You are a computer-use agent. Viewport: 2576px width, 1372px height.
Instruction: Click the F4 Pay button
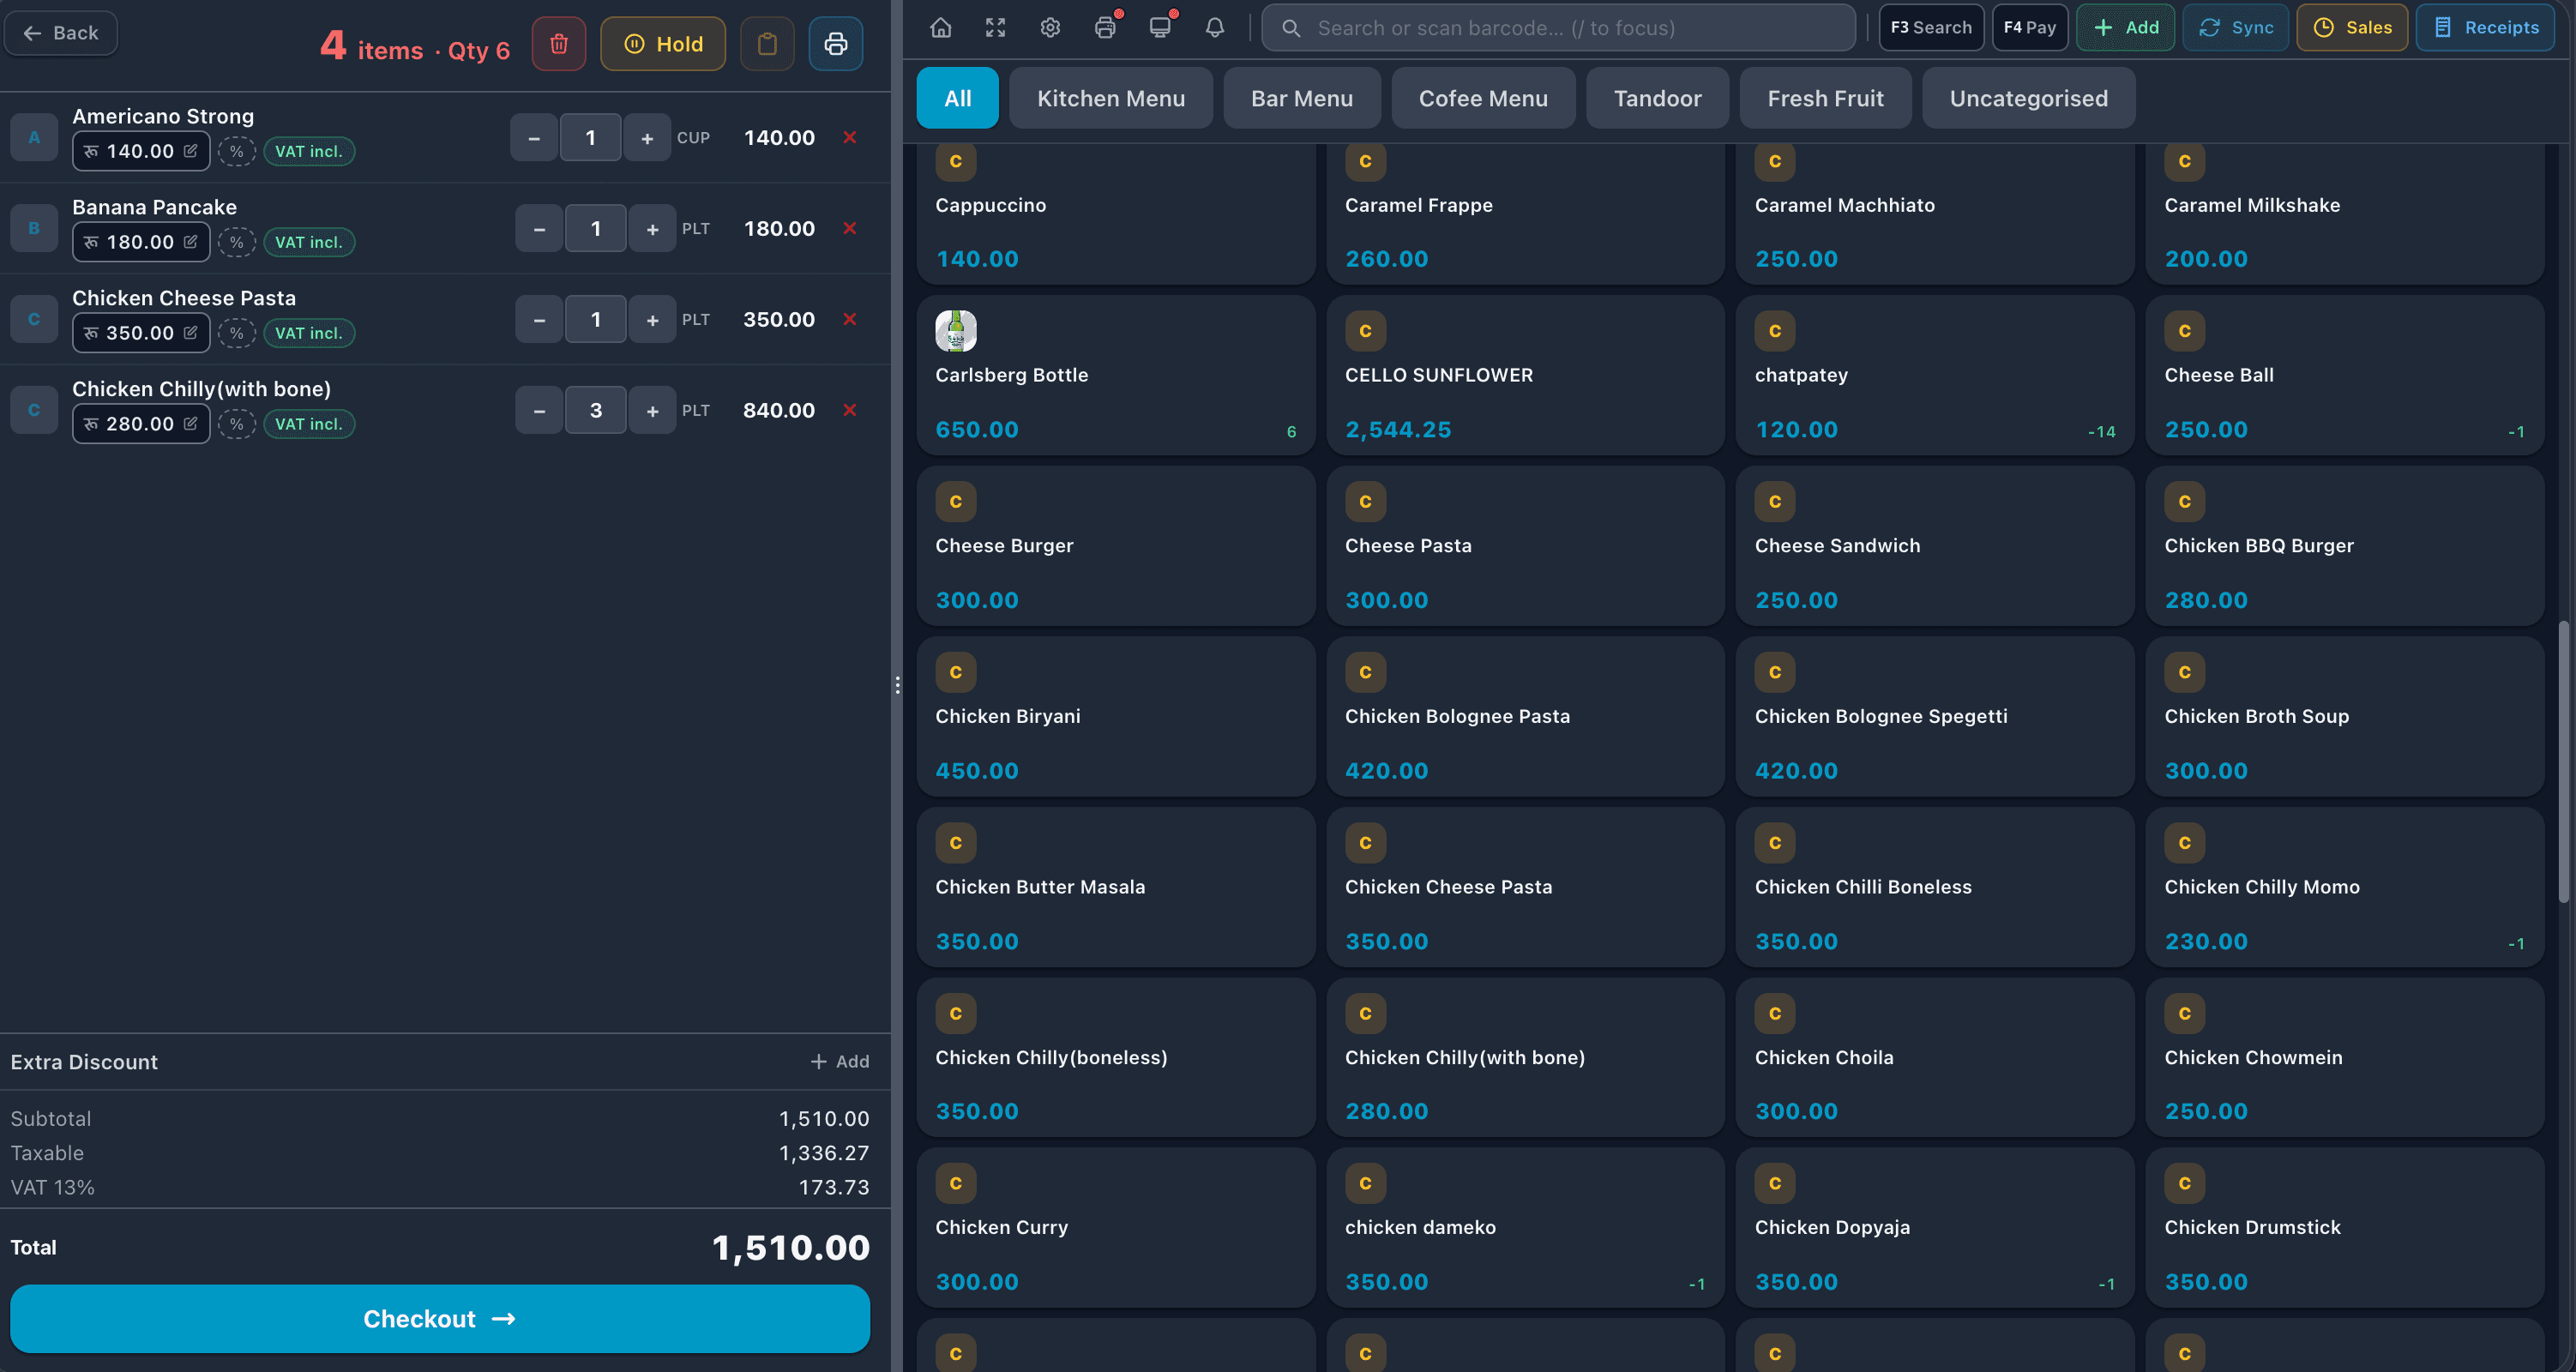coord(2030,28)
